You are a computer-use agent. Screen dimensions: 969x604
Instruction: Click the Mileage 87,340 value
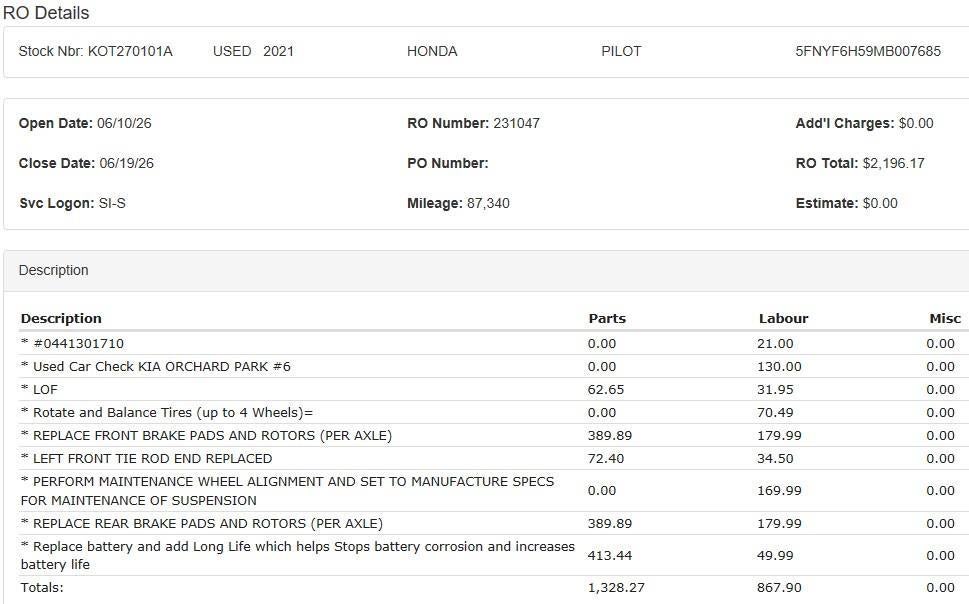click(488, 203)
